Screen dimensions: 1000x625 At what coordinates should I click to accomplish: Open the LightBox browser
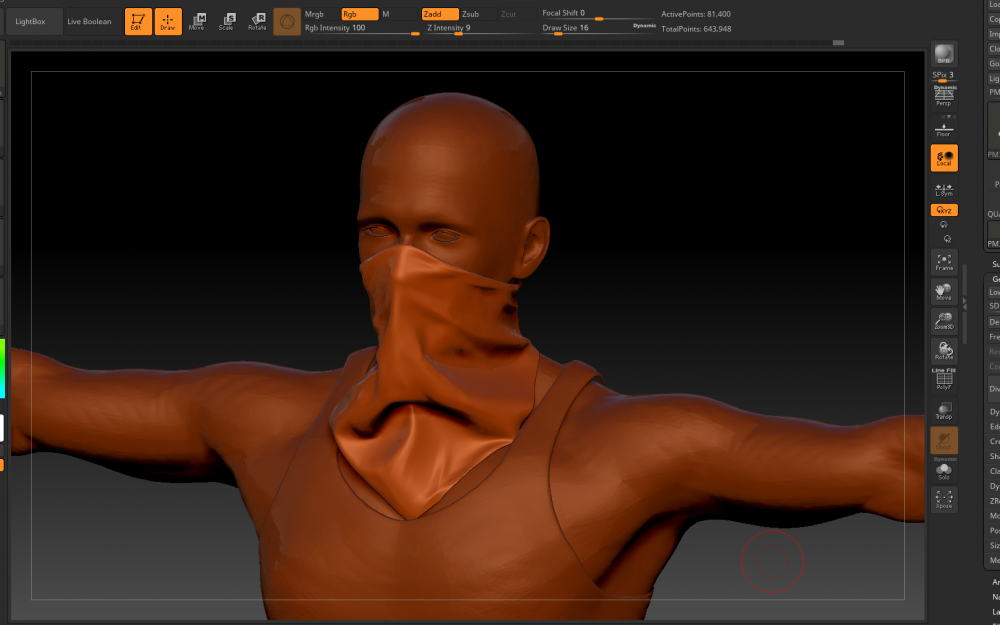[x=31, y=21]
